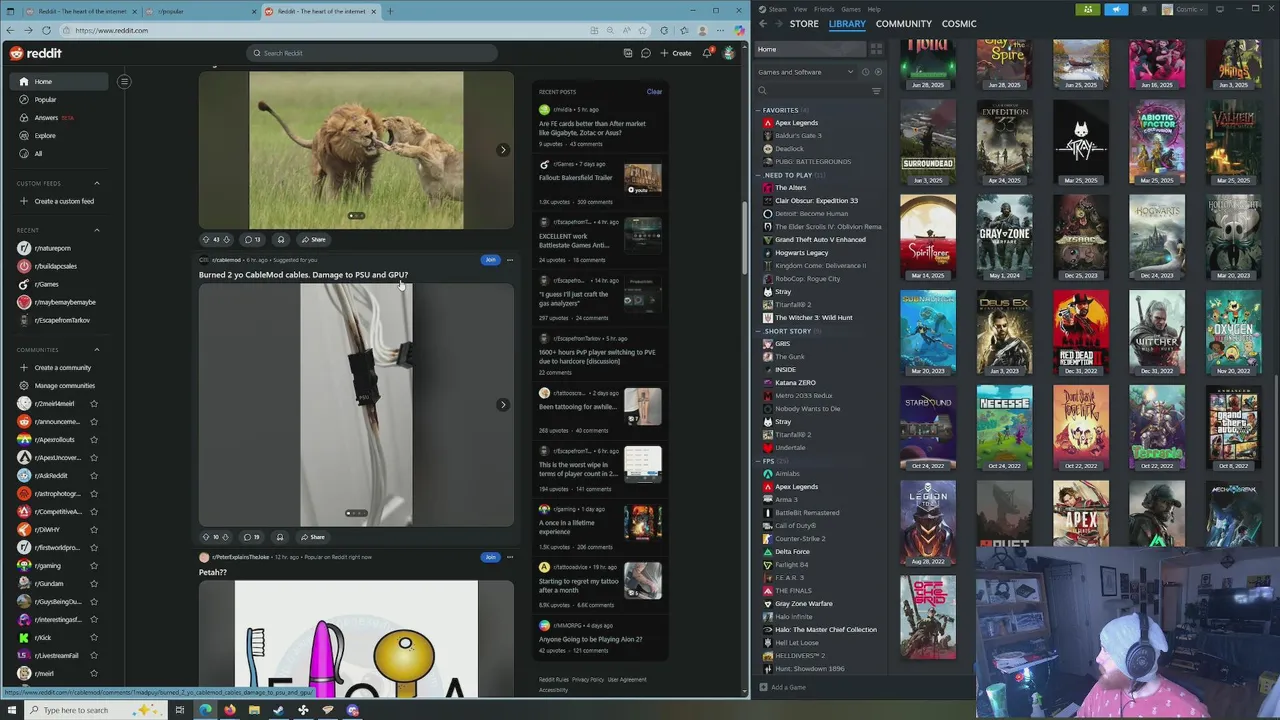Switch Steam library to collections grid view
The height and width of the screenshot is (720, 1280).
pos(876,49)
